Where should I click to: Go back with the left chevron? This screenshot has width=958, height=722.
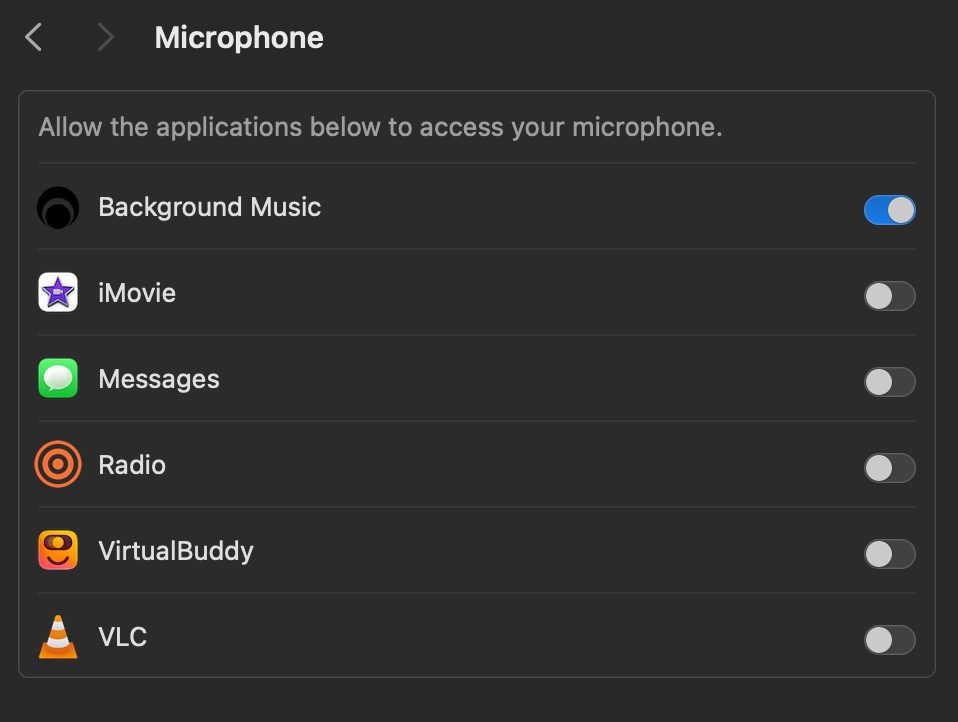[34, 38]
